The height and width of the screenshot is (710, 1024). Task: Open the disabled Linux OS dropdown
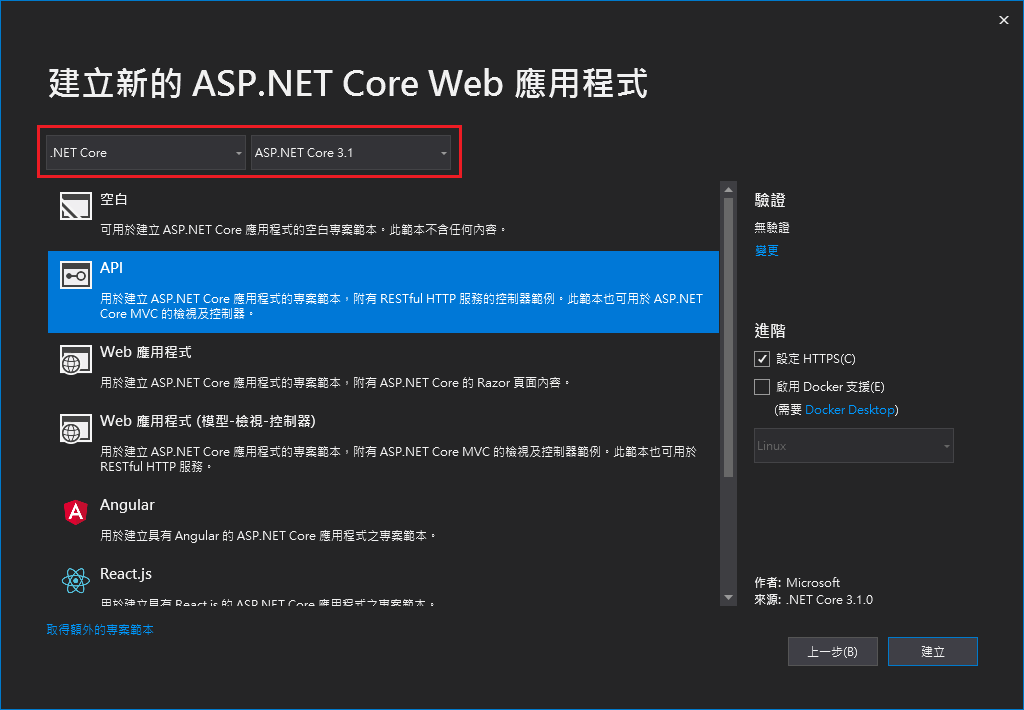point(854,445)
